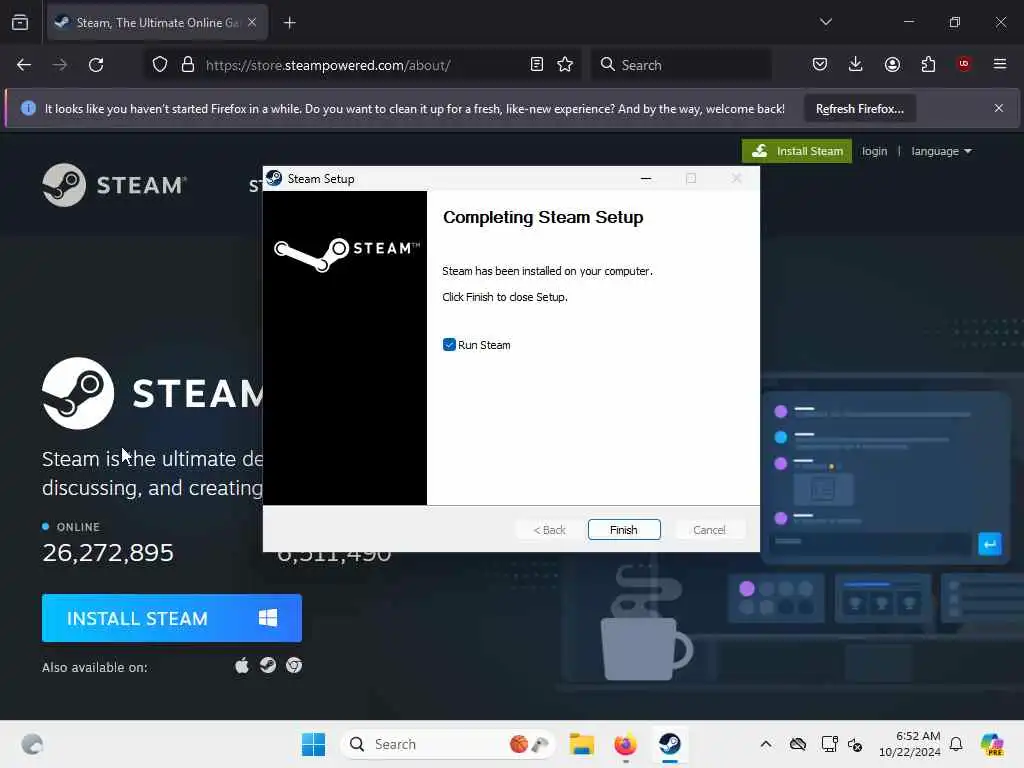Click the green Install Steam header button
Viewport: 1024px width, 768px height.
pos(797,151)
